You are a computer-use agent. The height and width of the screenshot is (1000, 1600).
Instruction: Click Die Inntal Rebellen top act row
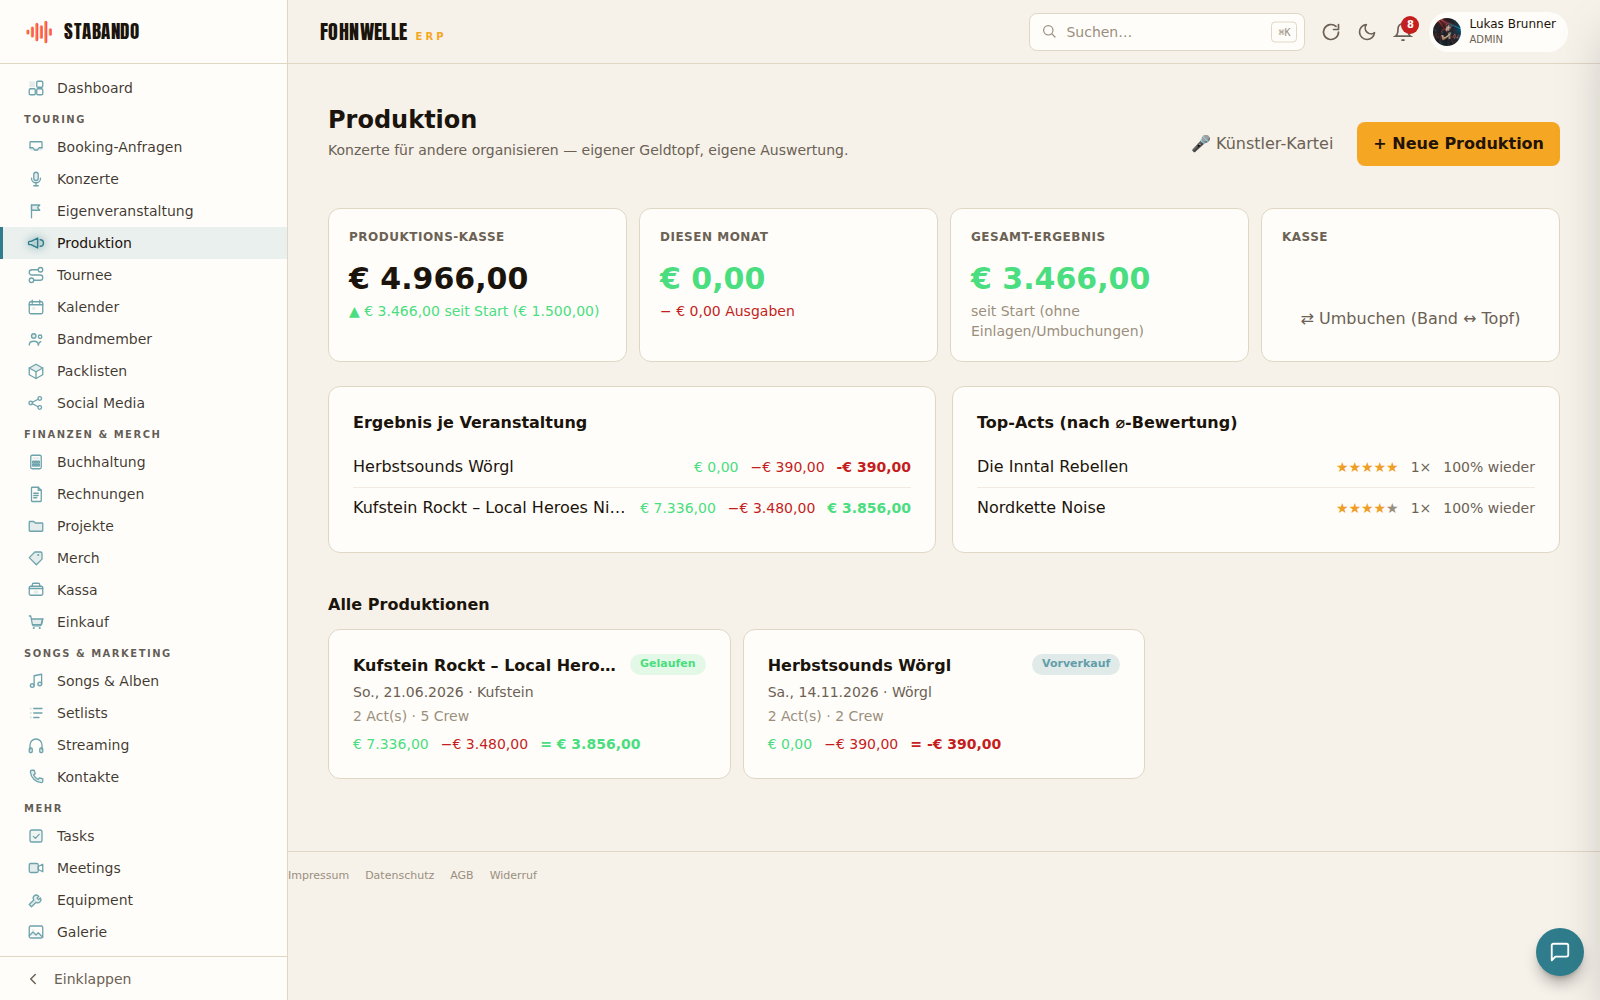1256,467
